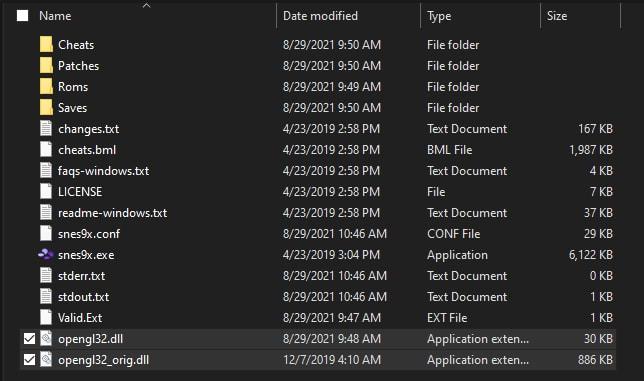Toggle sort arrow above Name column

point(146,5)
